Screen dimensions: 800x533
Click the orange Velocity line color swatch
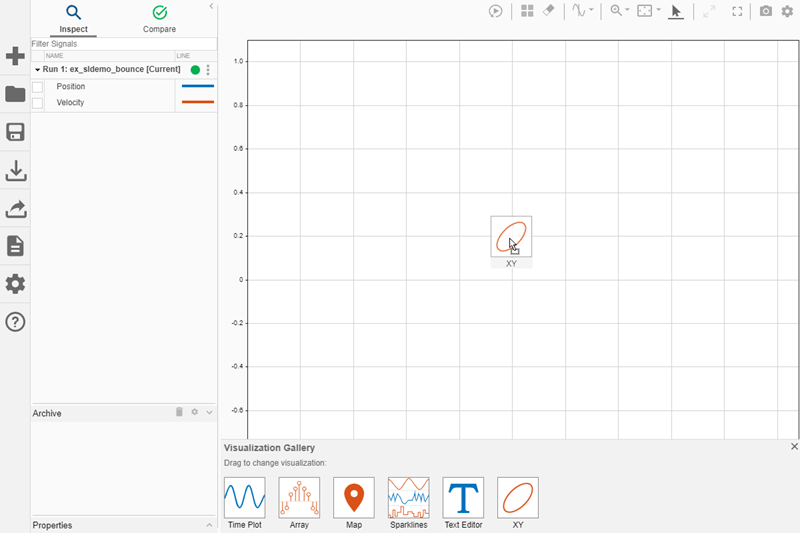[x=198, y=102]
